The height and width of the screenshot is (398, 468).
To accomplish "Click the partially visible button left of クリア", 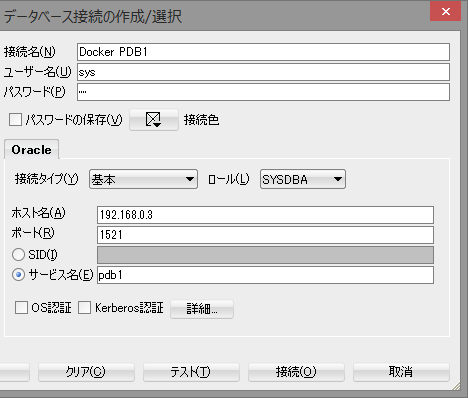I will coord(15,372).
